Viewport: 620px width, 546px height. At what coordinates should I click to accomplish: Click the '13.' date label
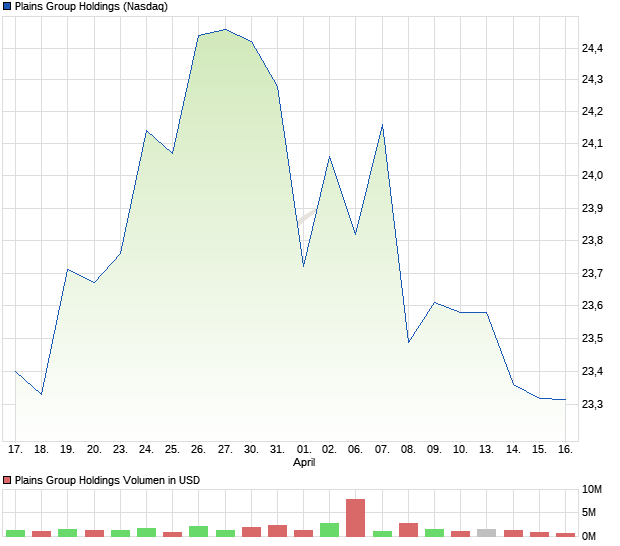pos(486,450)
